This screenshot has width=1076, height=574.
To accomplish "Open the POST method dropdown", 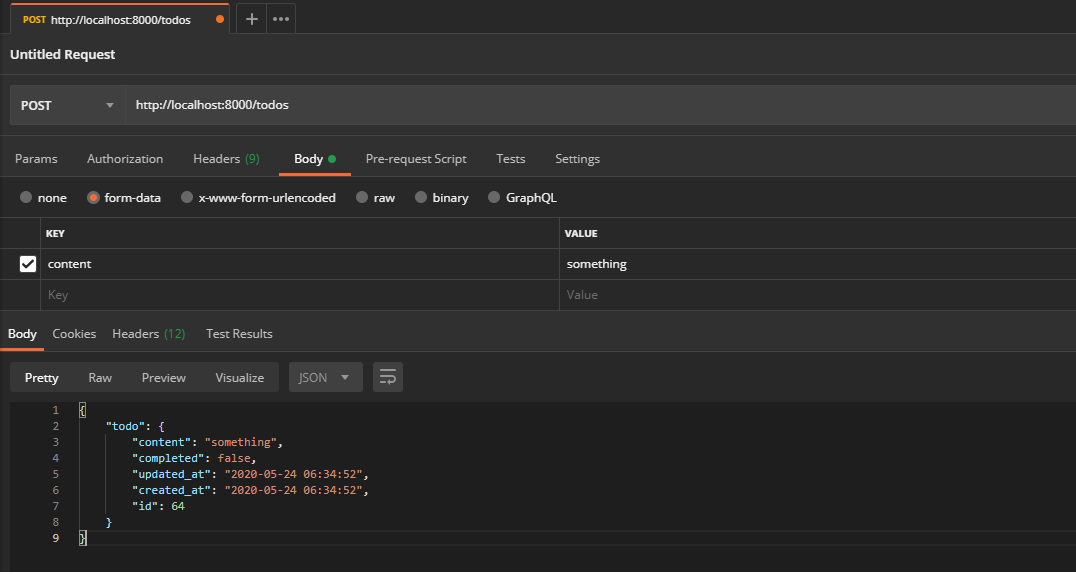I will point(67,105).
